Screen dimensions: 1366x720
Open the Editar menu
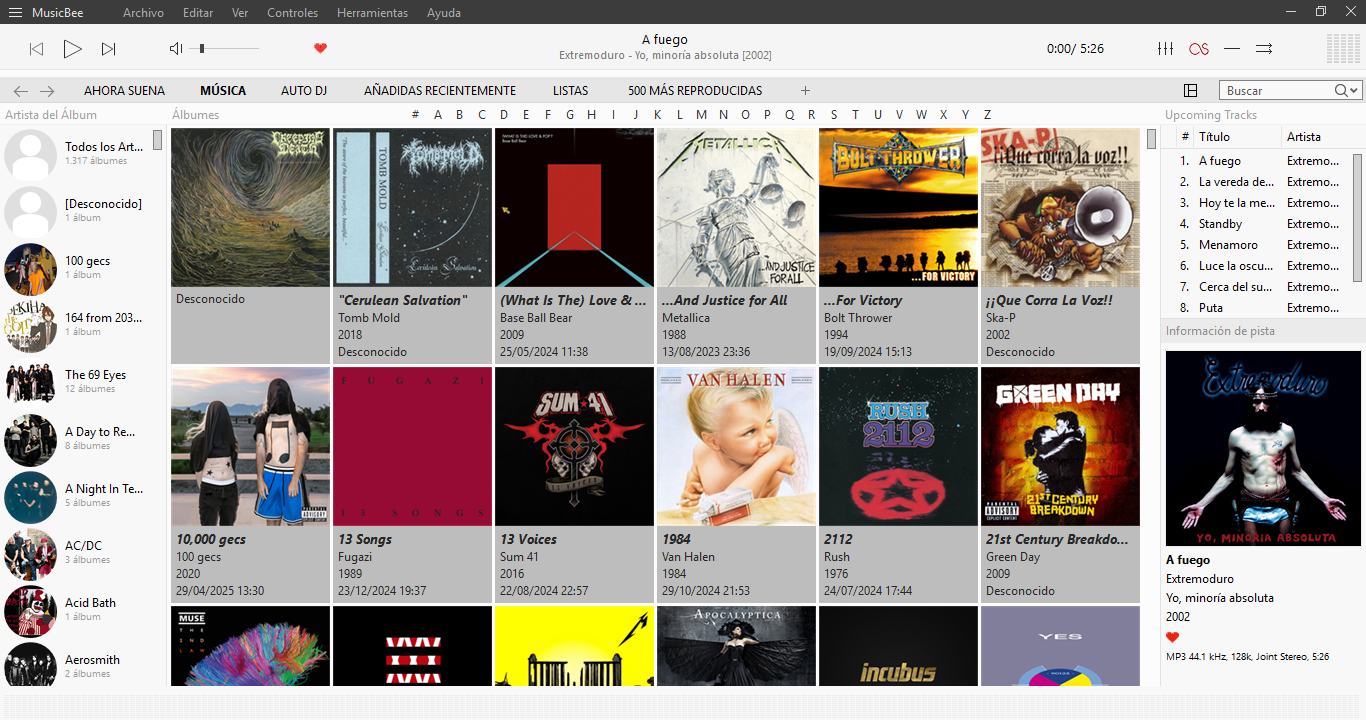click(x=198, y=13)
